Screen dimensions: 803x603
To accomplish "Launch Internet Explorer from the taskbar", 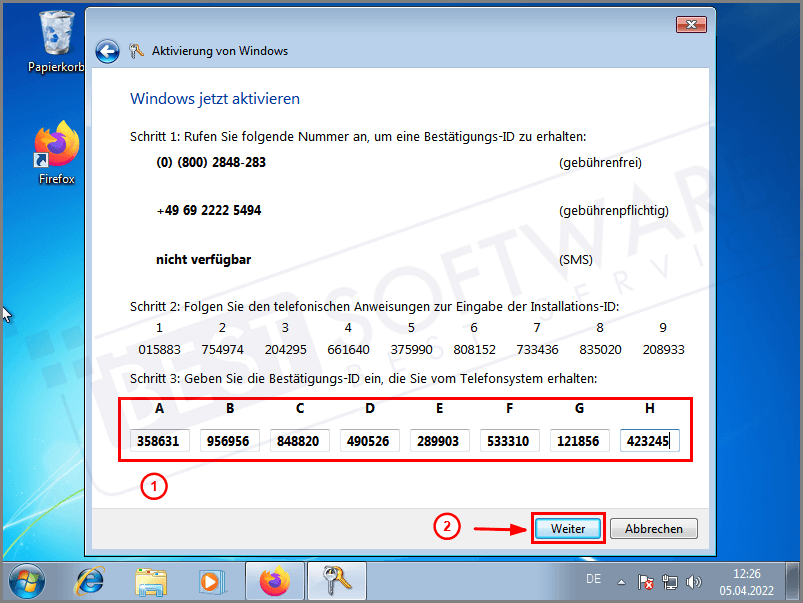I will tap(89, 581).
